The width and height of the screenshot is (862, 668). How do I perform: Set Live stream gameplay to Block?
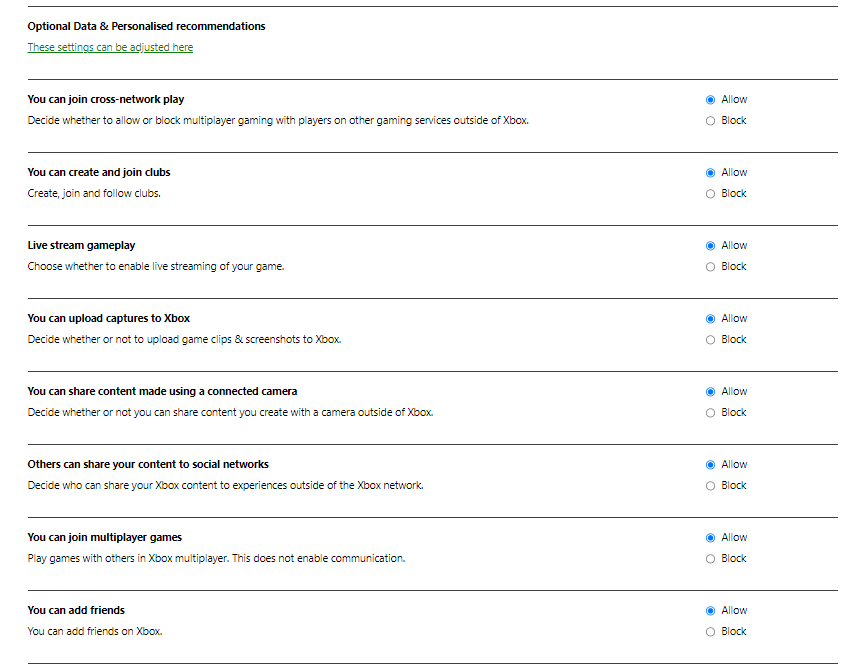click(x=710, y=267)
